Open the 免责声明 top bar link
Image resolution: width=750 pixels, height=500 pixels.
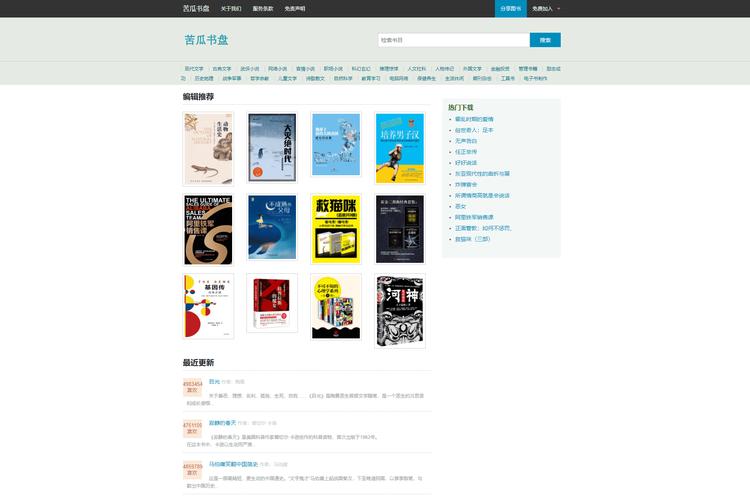(295, 9)
